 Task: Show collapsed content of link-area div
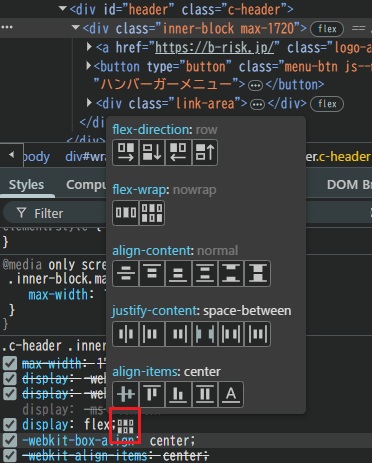point(257,105)
